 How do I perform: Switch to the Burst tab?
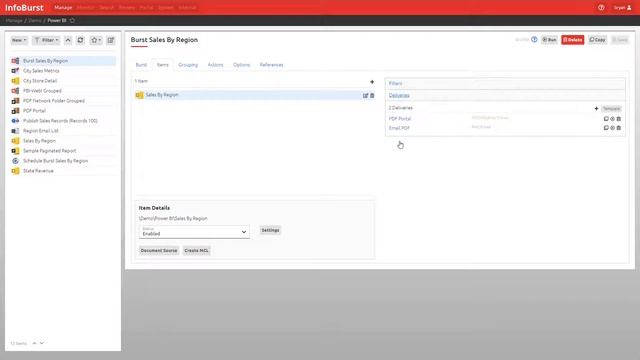(x=141, y=65)
